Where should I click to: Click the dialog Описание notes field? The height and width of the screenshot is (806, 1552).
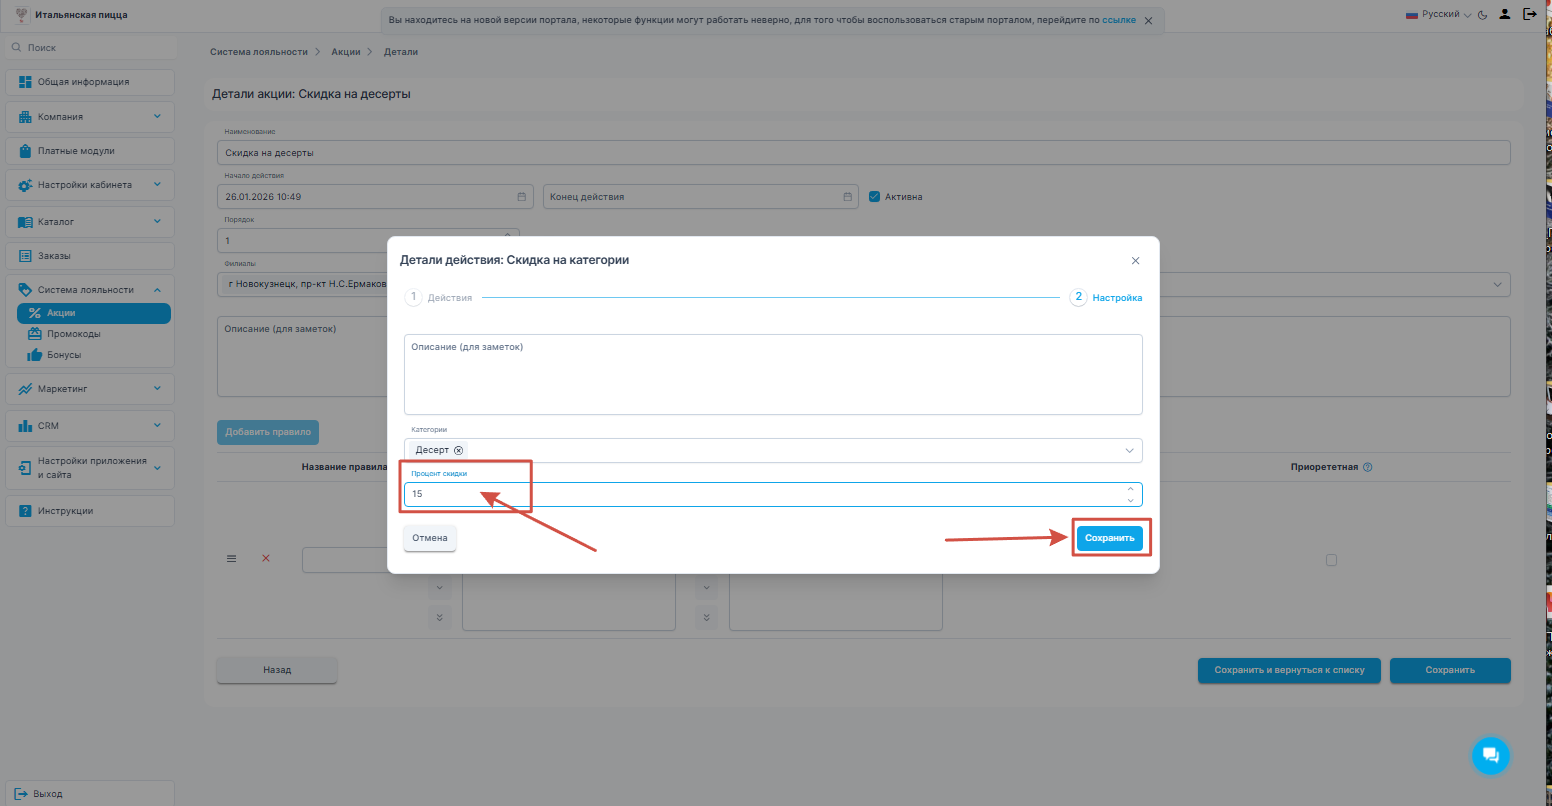tap(772, 374)
